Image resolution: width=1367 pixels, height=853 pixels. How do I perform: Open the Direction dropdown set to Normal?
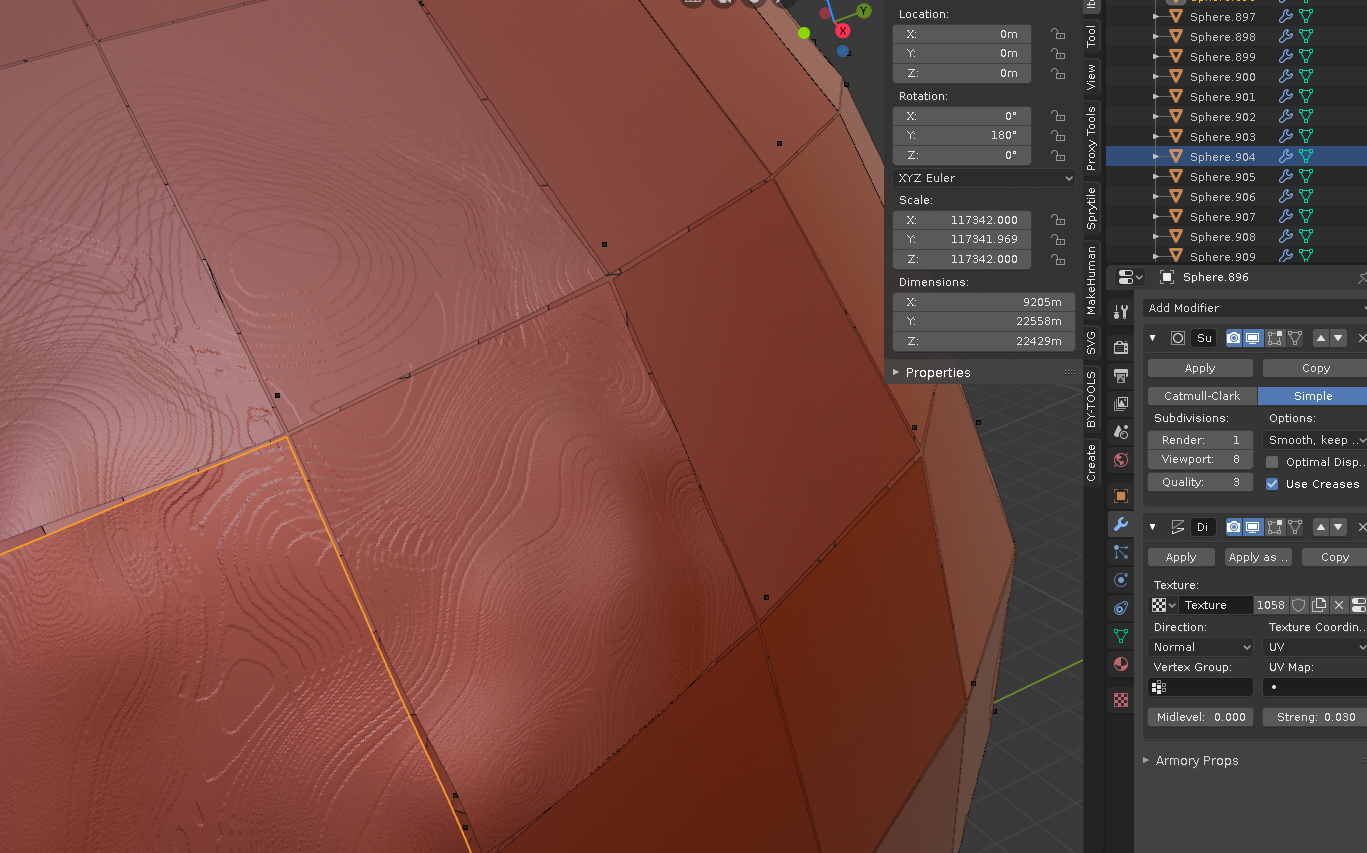pyautogui.click(x=1199, y=646)
